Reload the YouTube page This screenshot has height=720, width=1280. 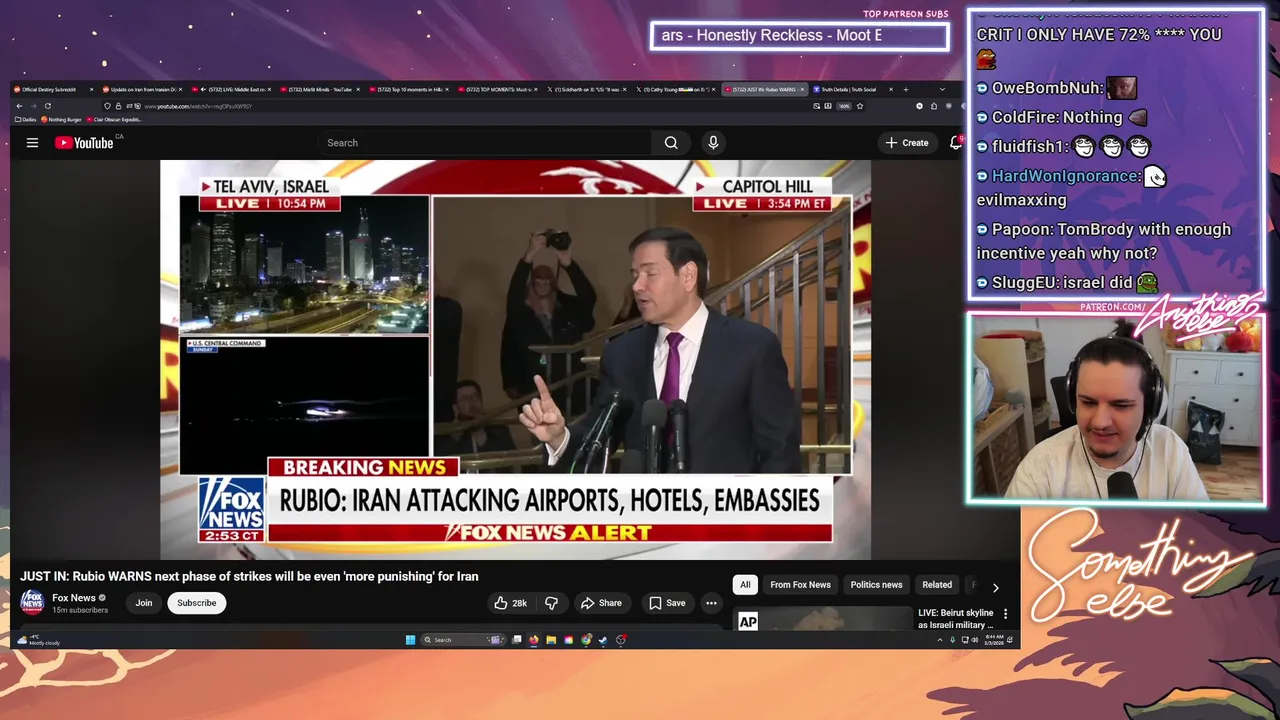point(47,106)
